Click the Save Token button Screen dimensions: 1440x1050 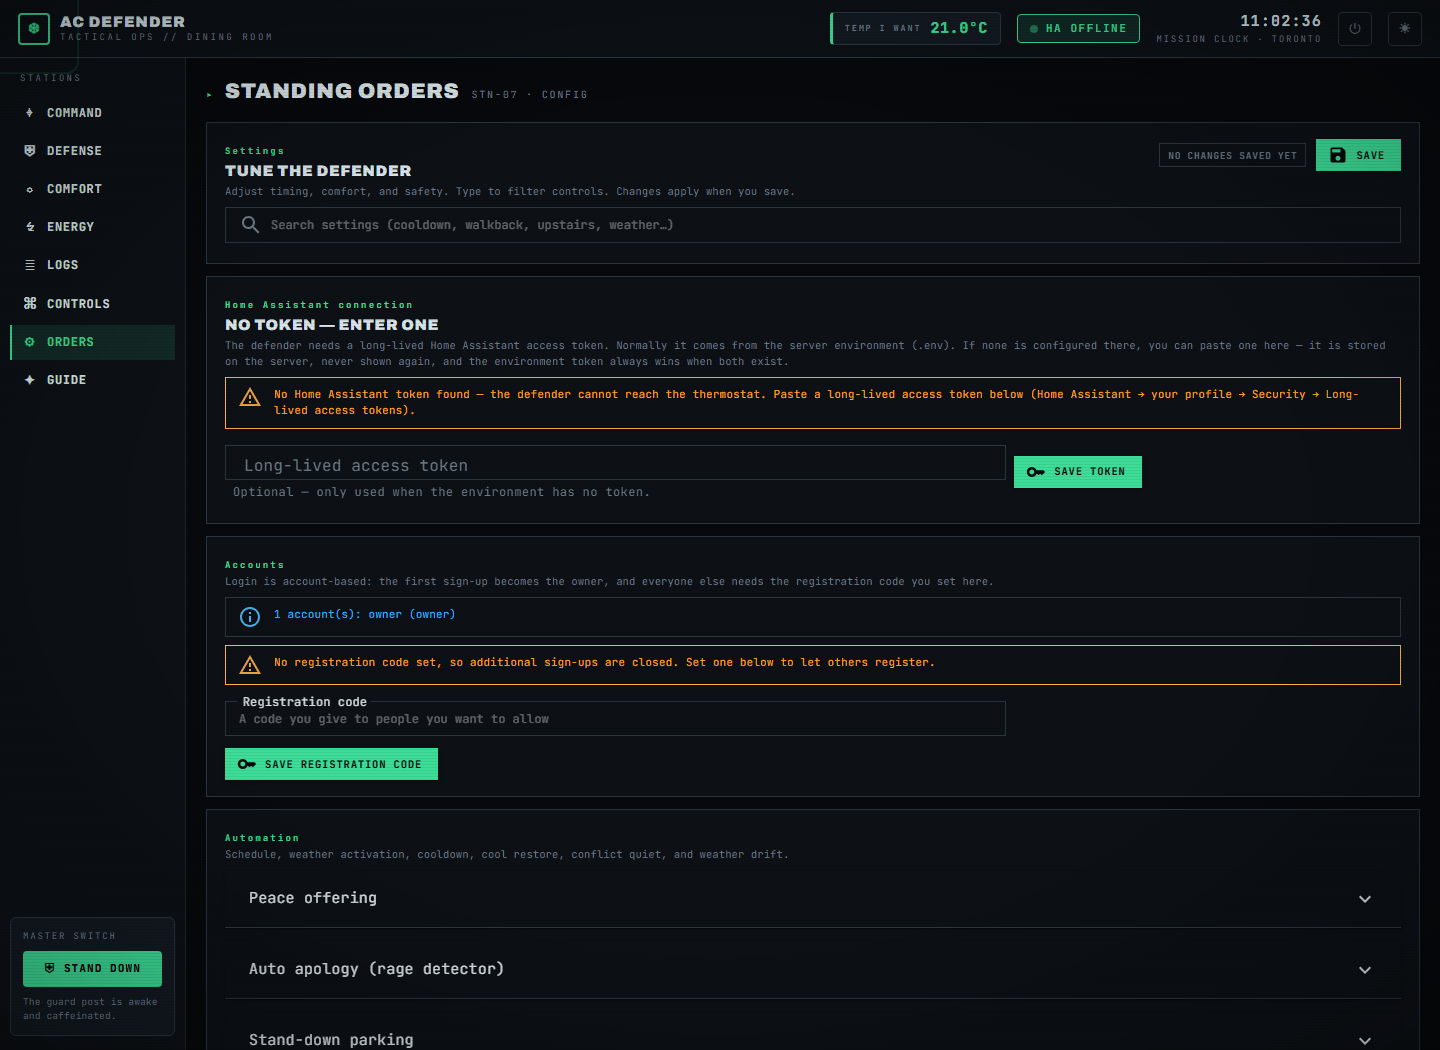click(1078, 472)
